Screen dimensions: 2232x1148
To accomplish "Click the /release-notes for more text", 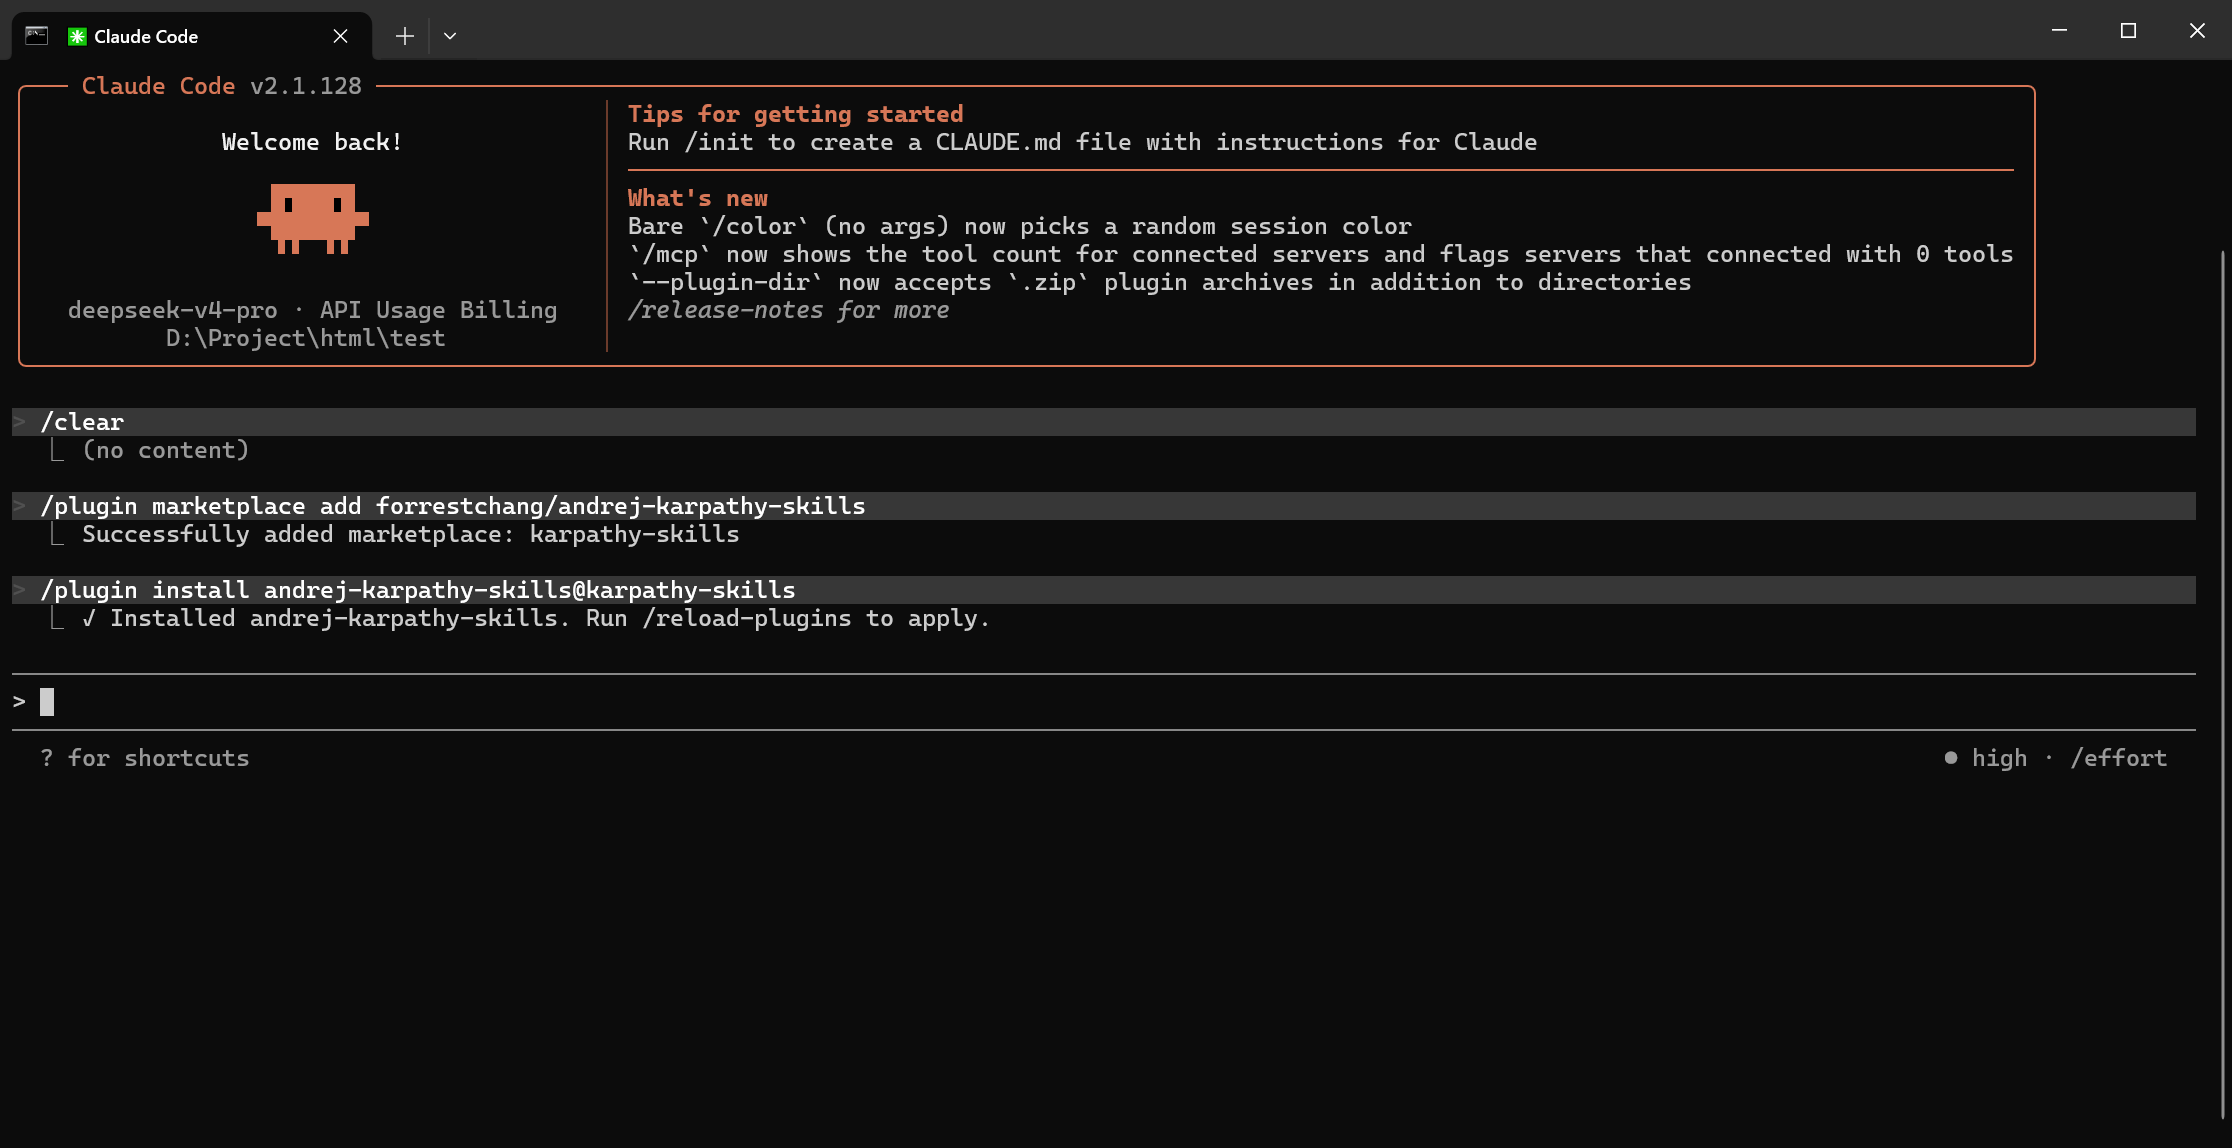I will click(x=788, y=310).
